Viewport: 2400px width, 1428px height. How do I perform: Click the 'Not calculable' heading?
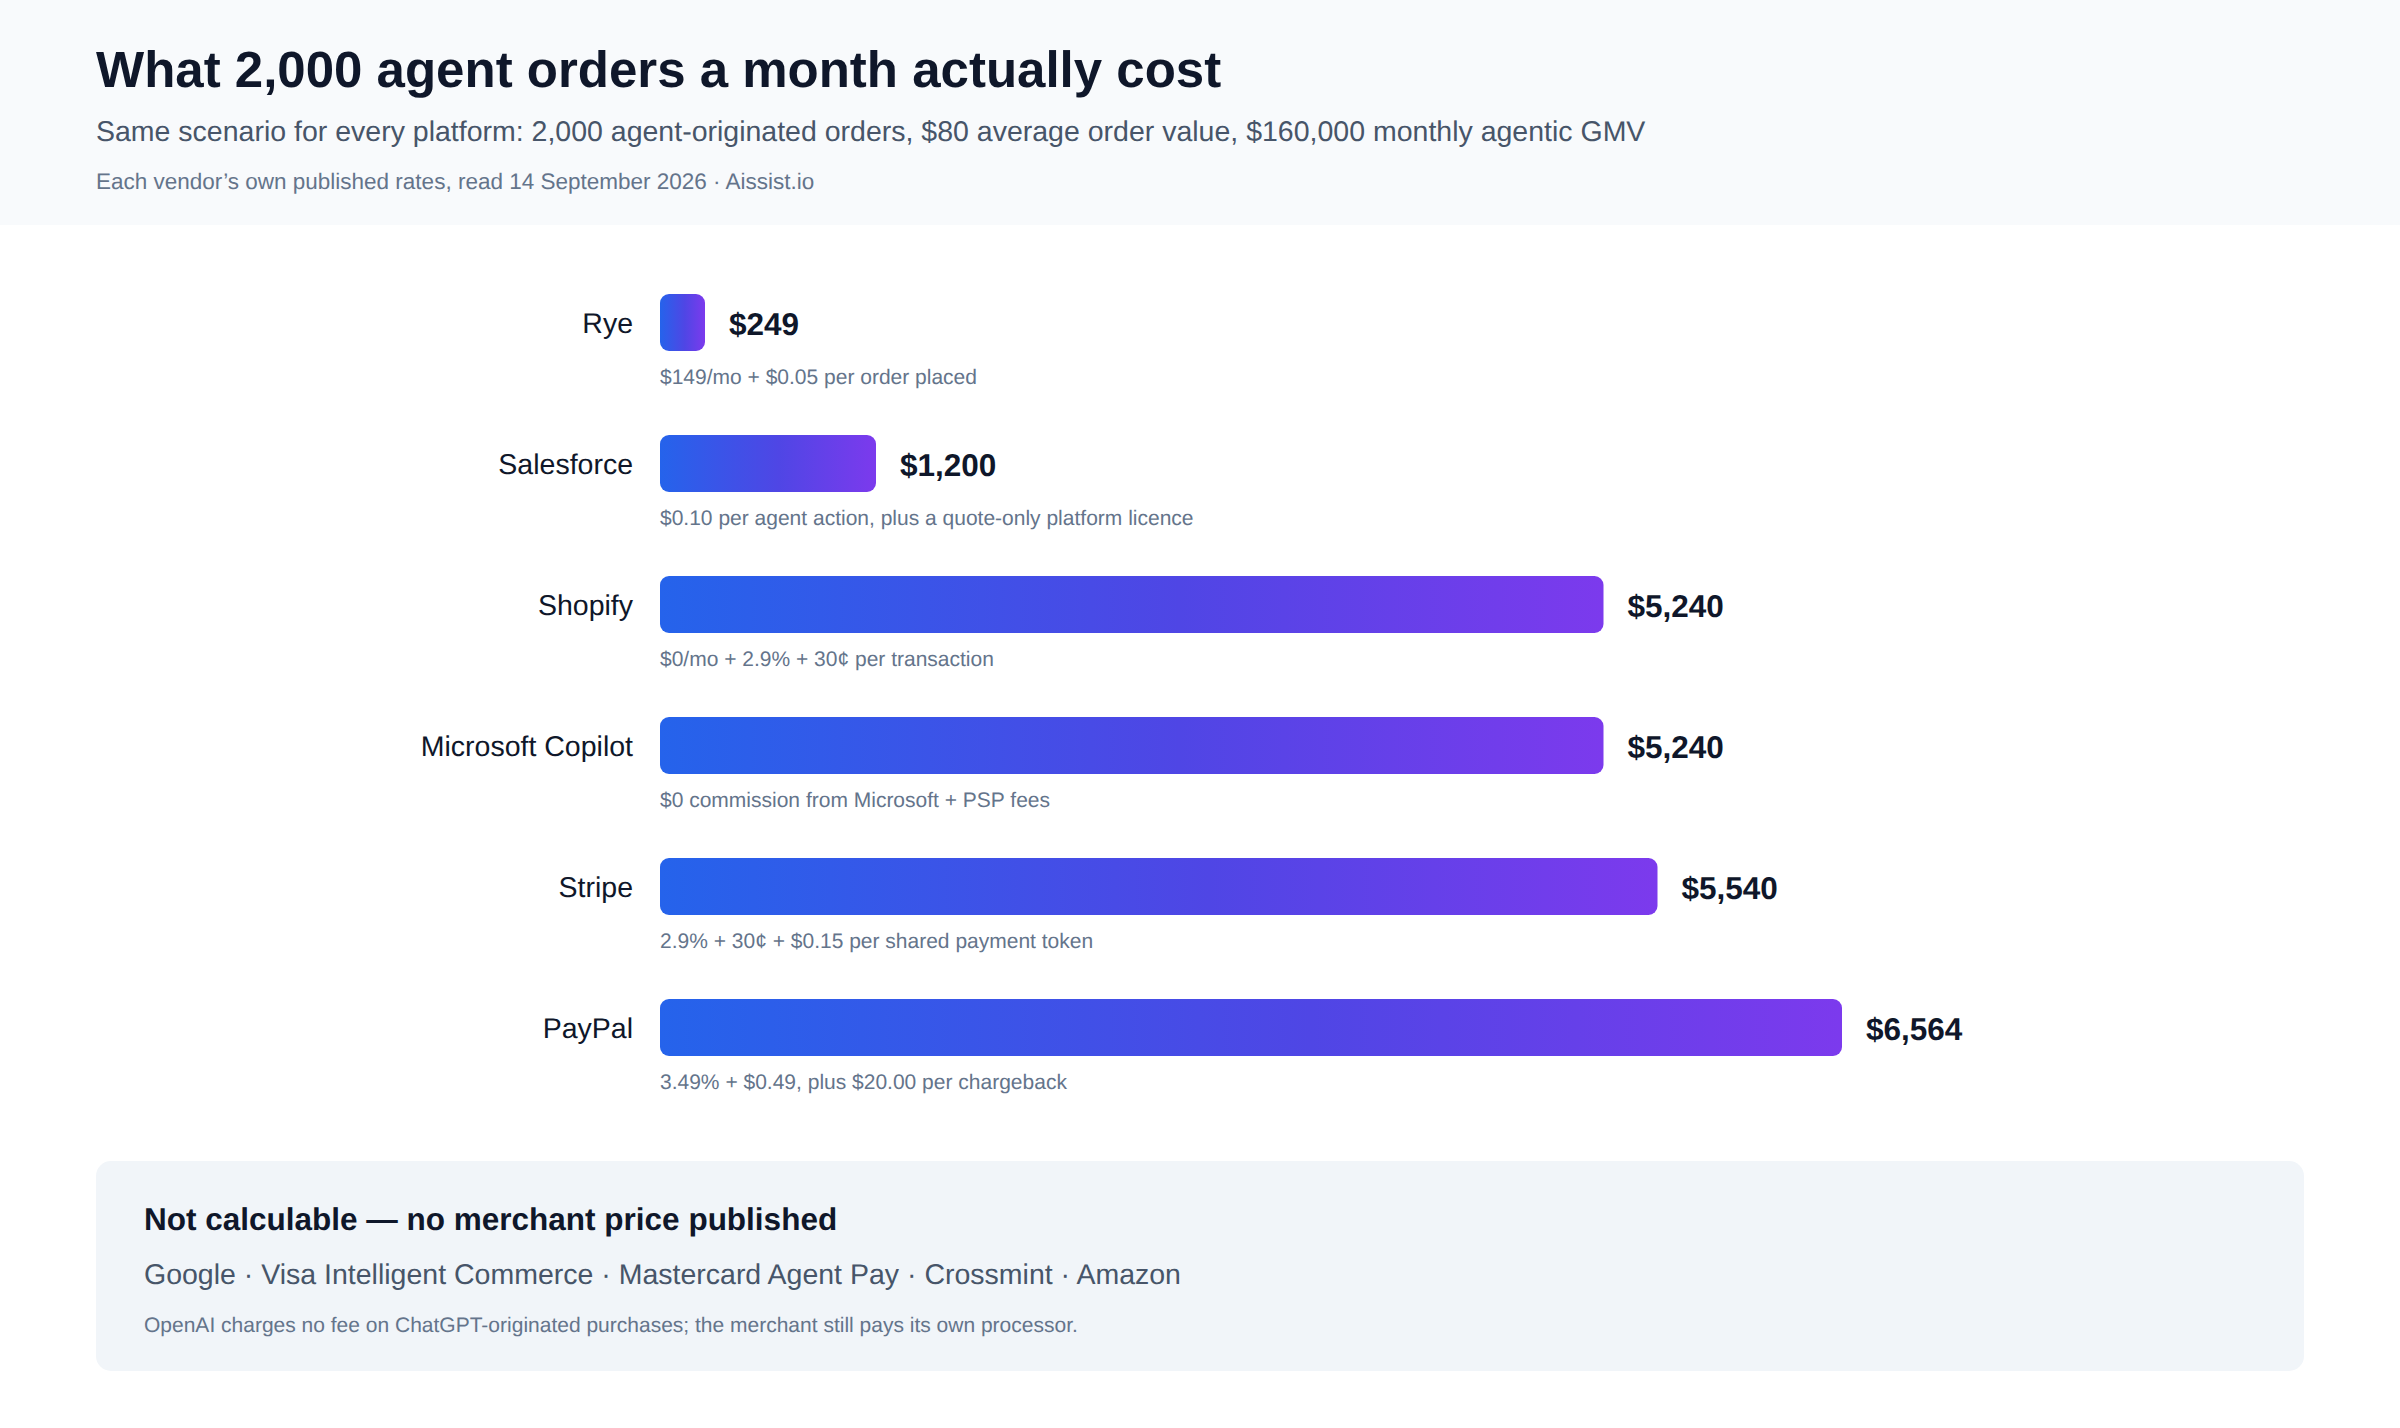[x=490, y=1219]
